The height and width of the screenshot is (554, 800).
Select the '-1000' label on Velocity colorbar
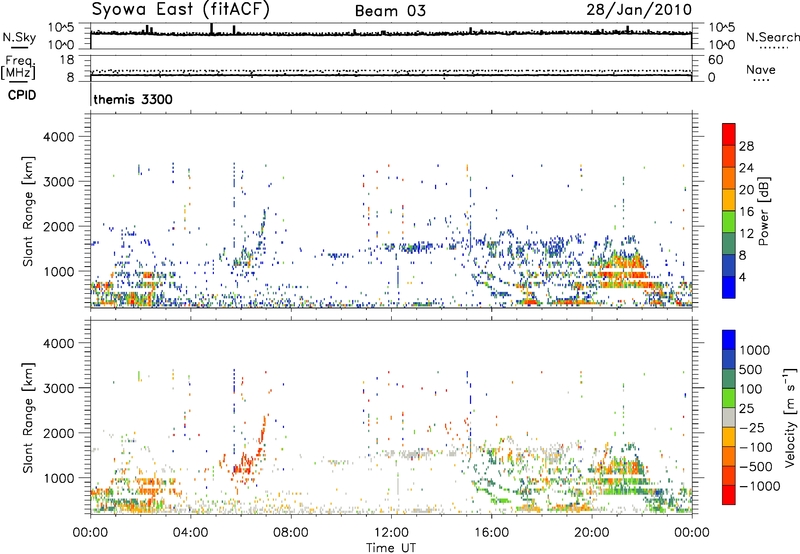[759, 486]
